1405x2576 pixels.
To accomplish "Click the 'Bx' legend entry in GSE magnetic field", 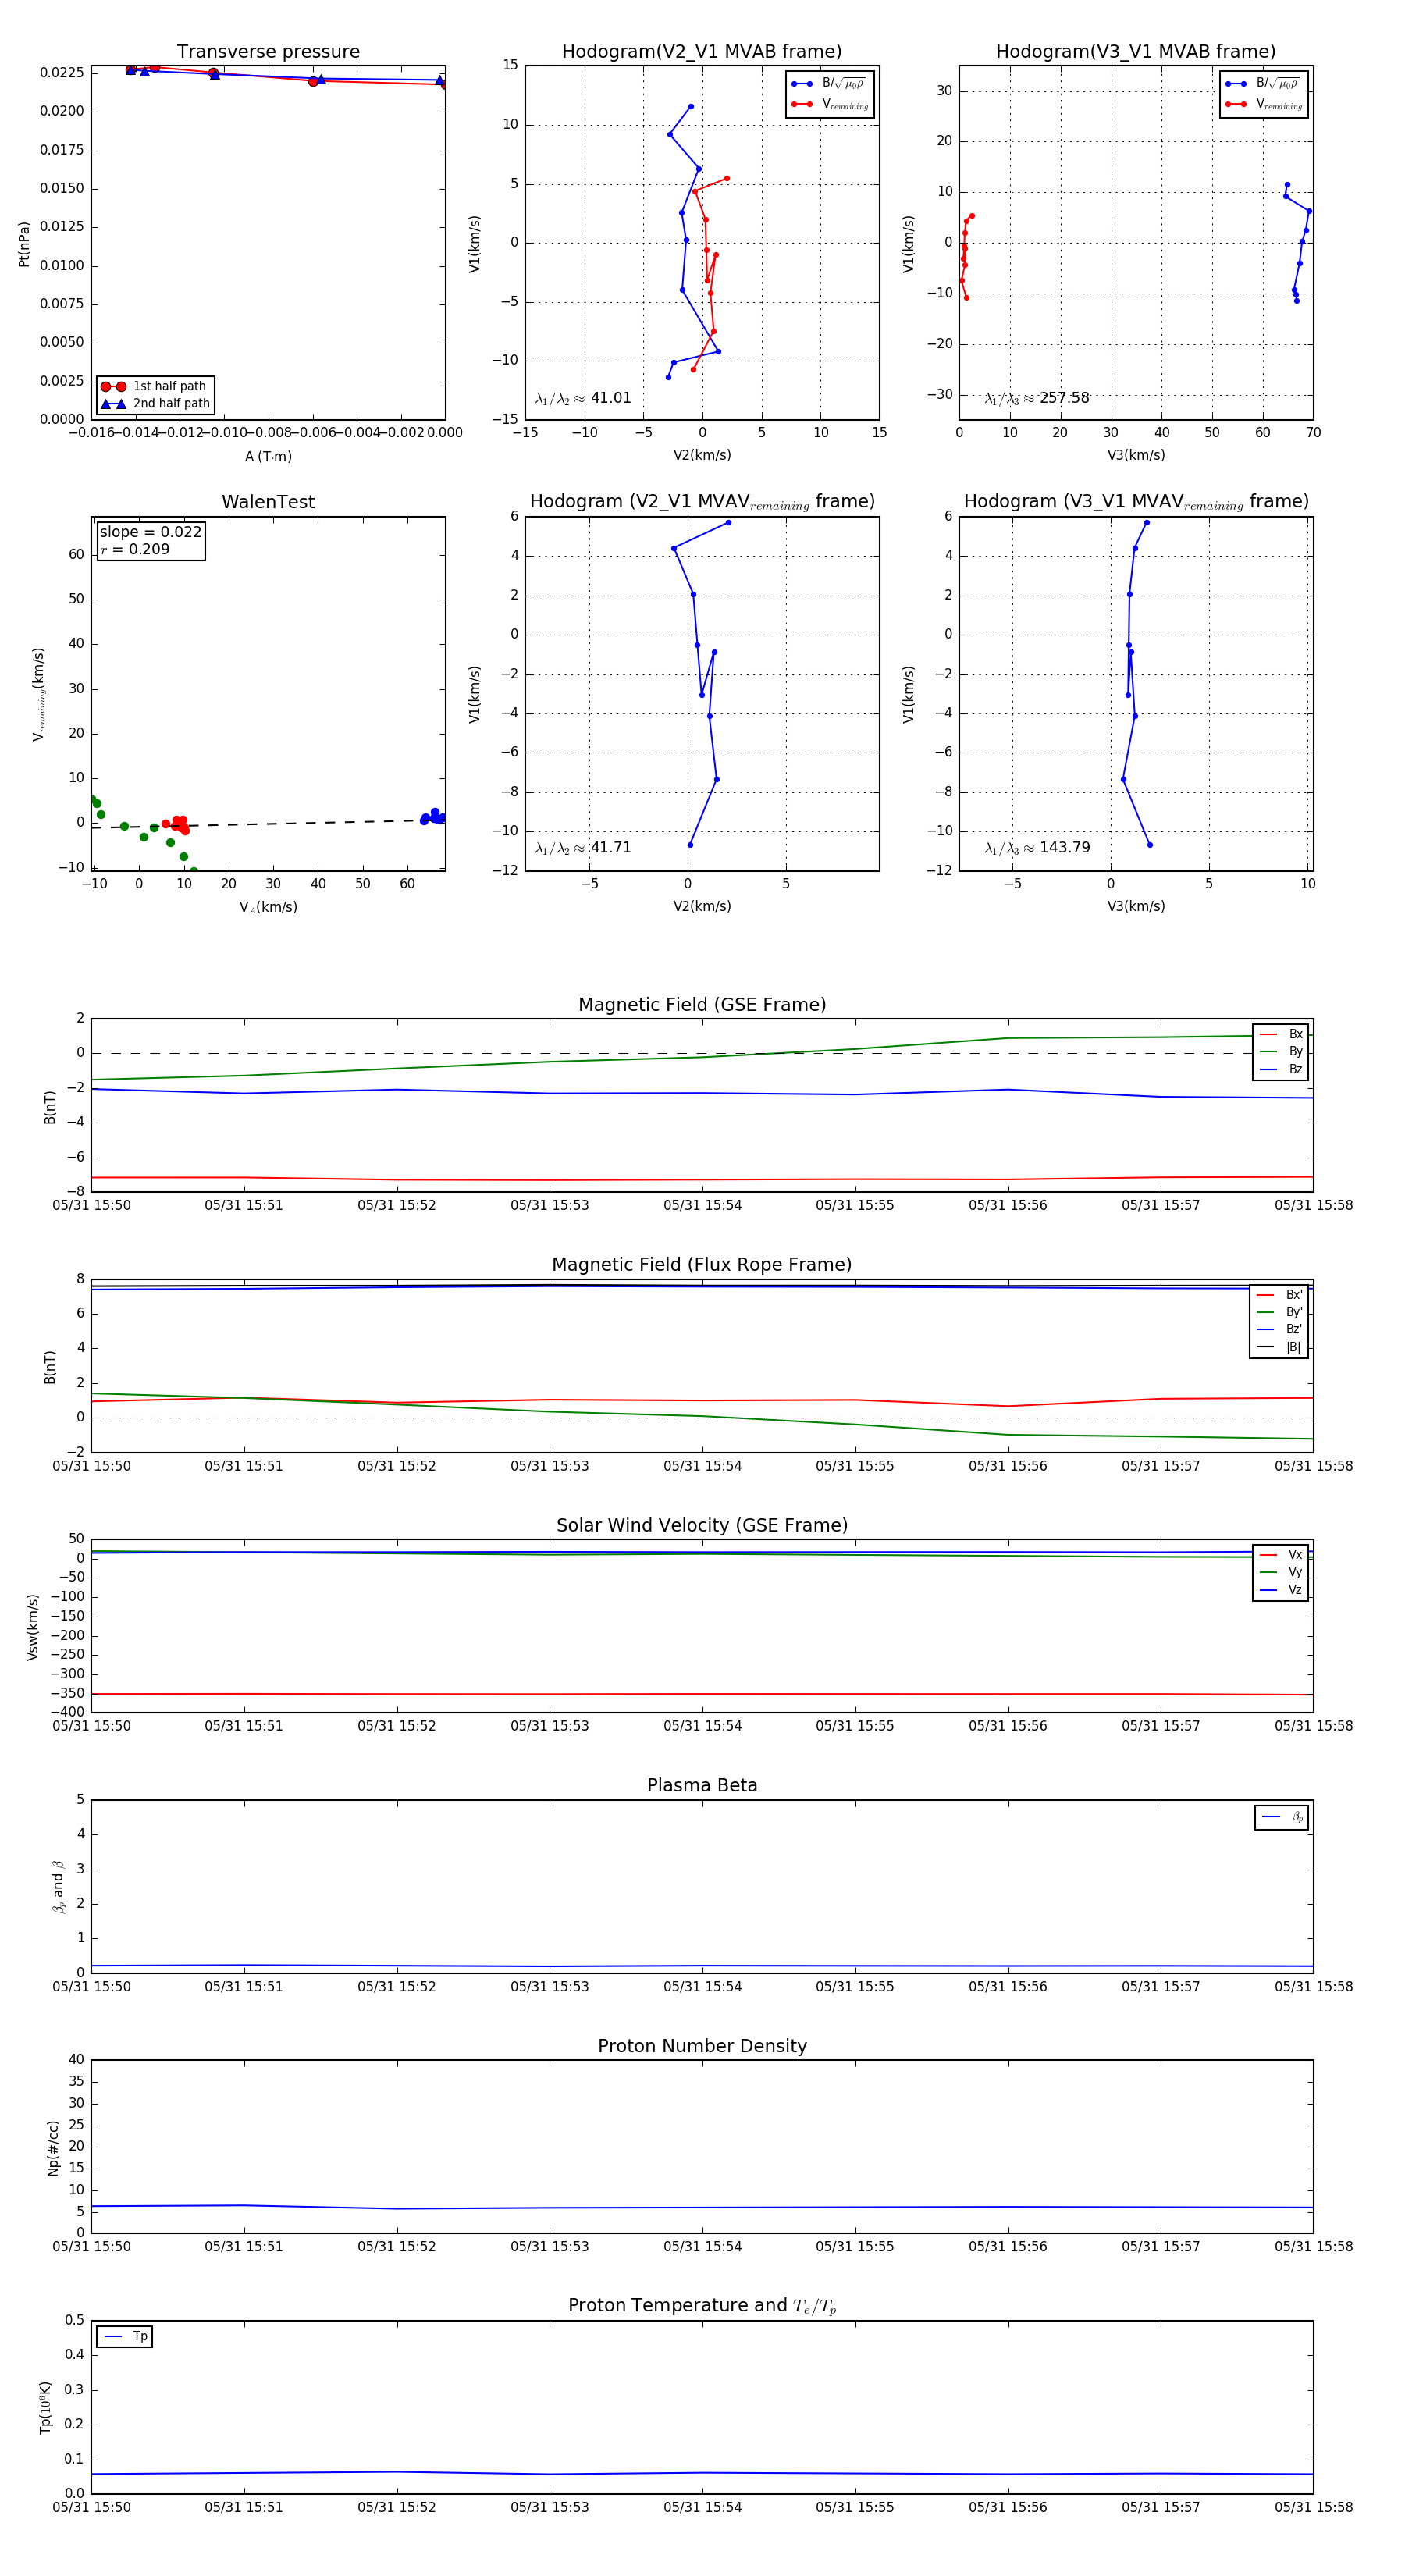I will (1281, 1034).
